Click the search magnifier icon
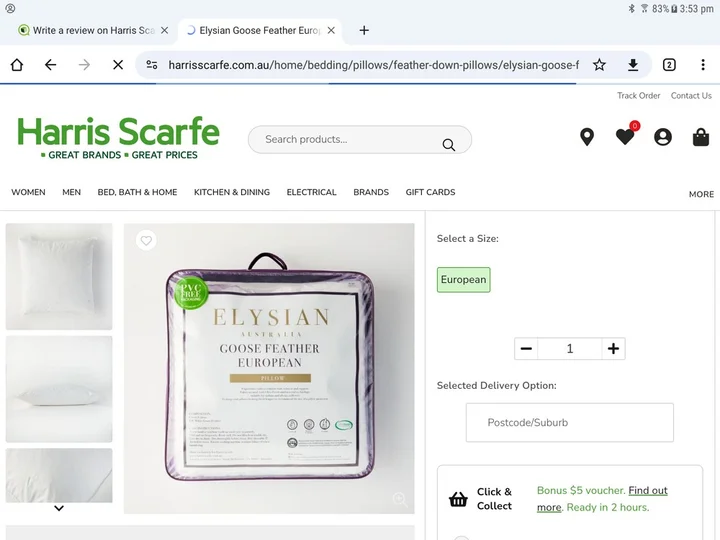Viewport: 720px width, 540px height. coord(449,145)
